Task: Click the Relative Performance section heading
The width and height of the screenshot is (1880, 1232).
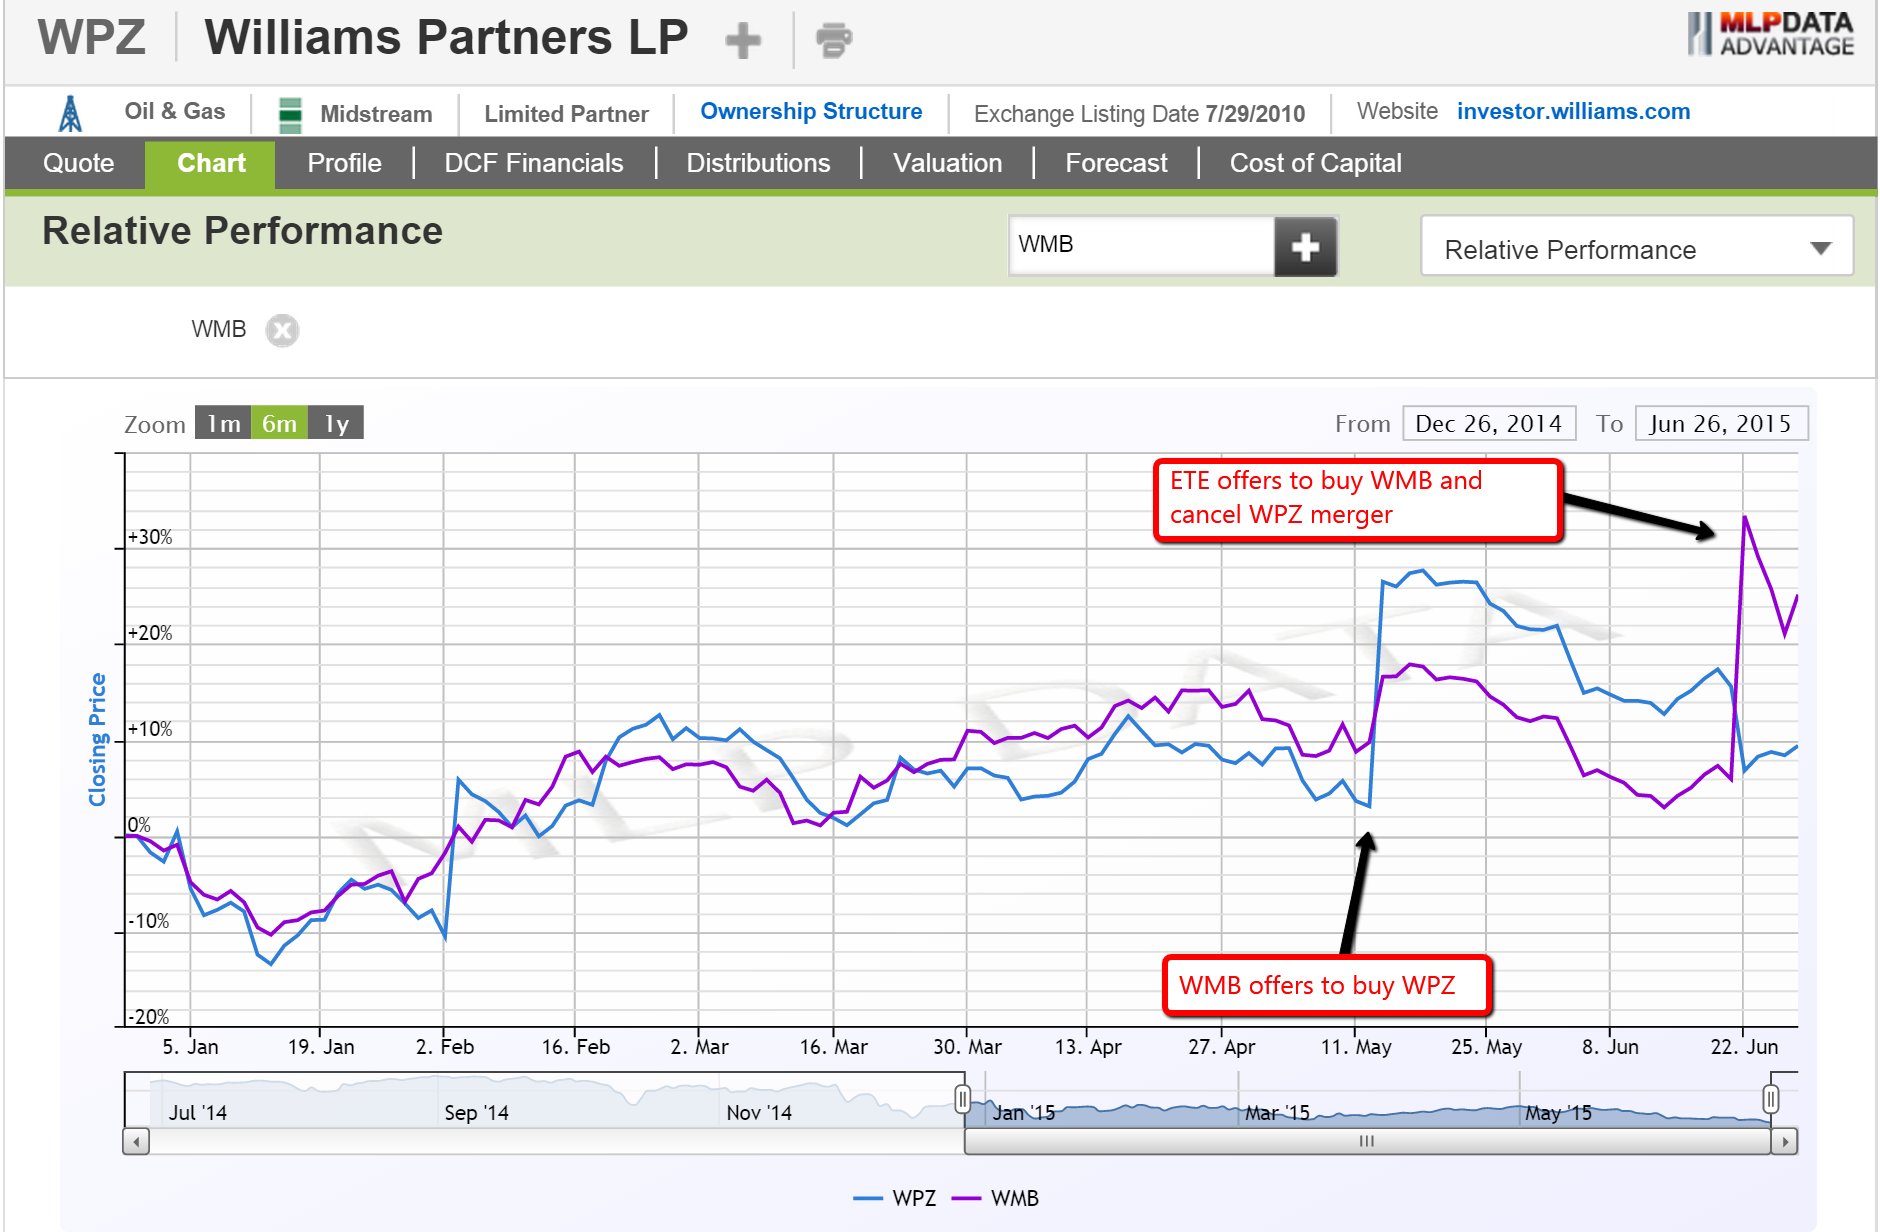Action: (242, 231)
